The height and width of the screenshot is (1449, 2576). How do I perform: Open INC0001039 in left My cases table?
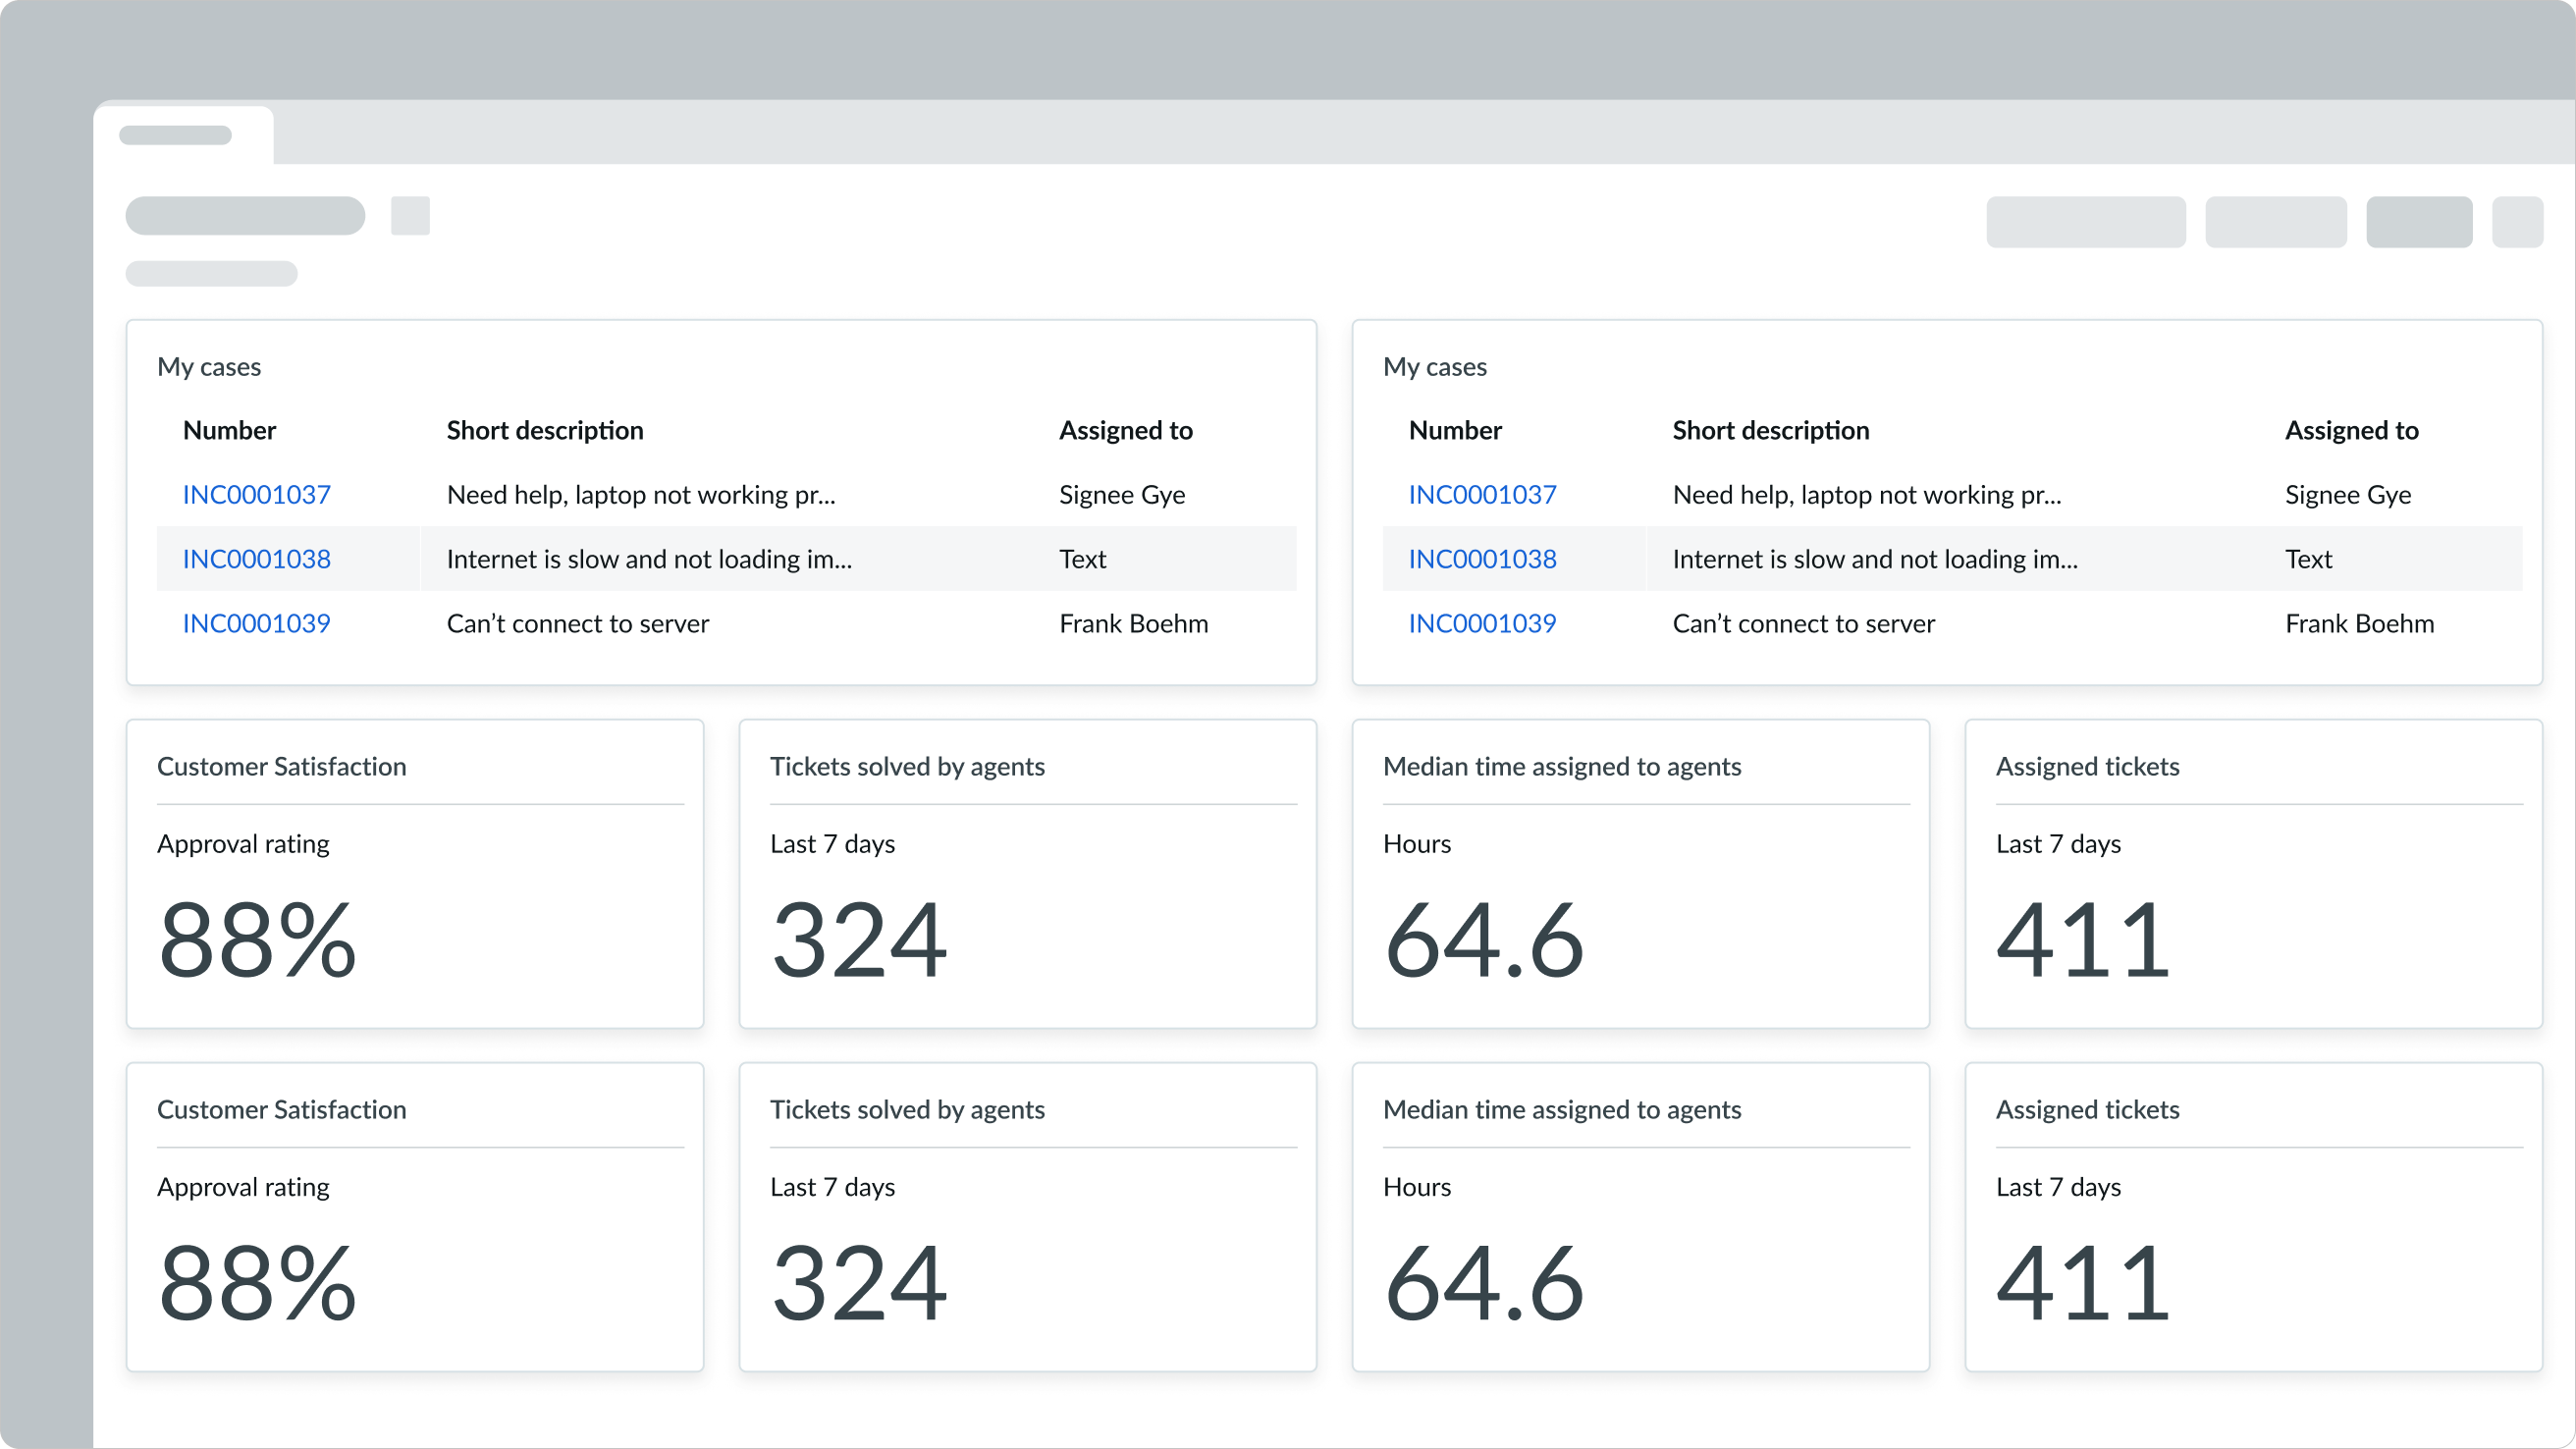pyautogui.click(x=256, y=623)
